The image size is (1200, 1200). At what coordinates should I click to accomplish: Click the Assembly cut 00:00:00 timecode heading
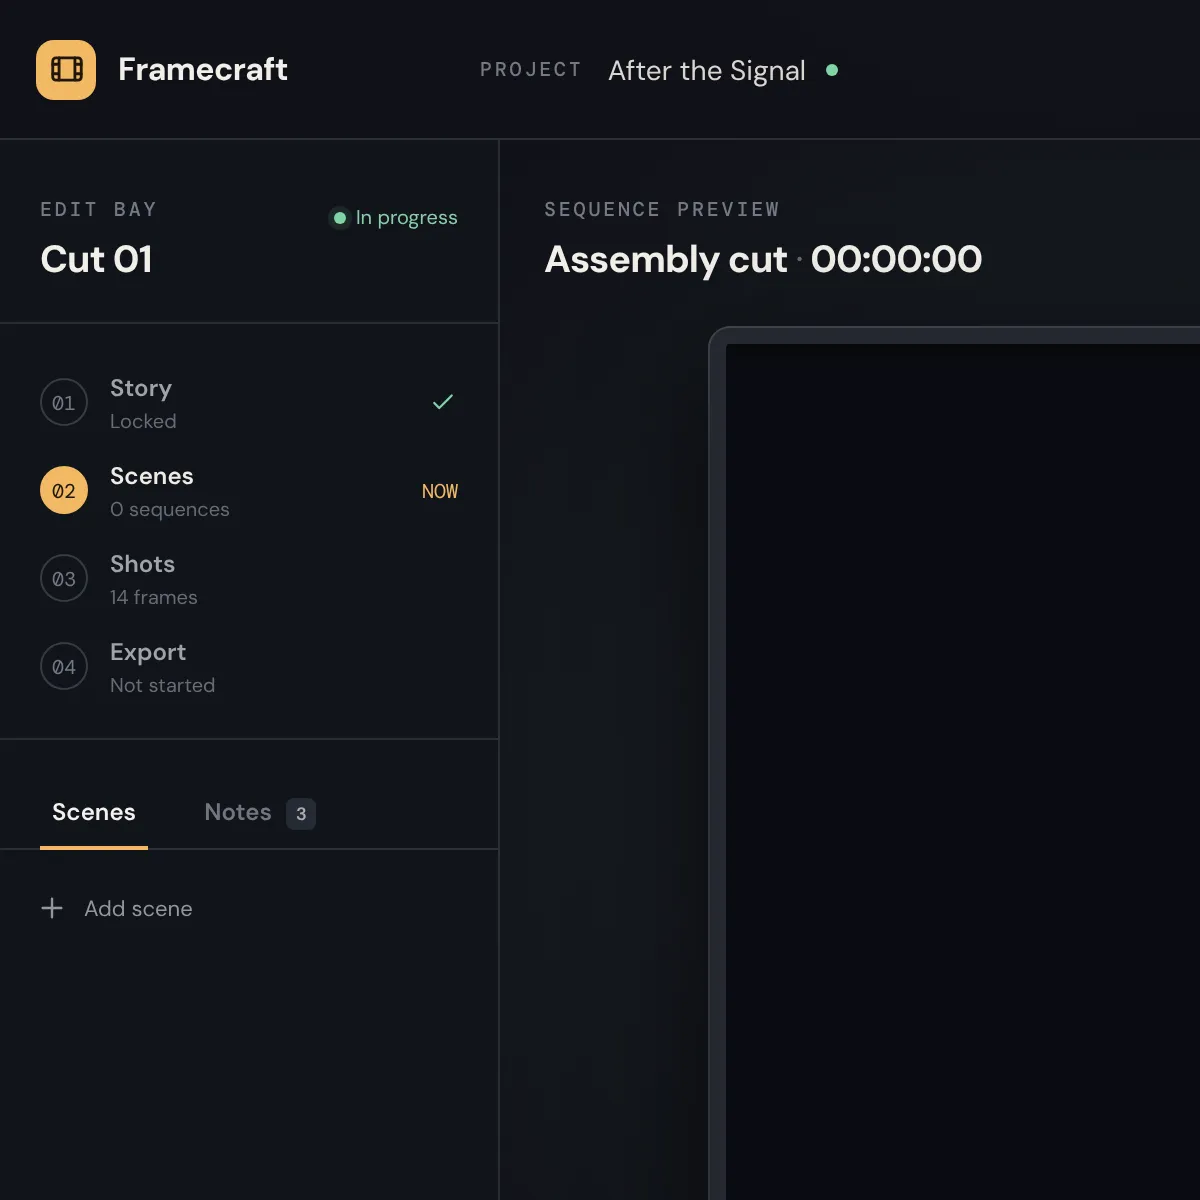click(x=763, y=259)
